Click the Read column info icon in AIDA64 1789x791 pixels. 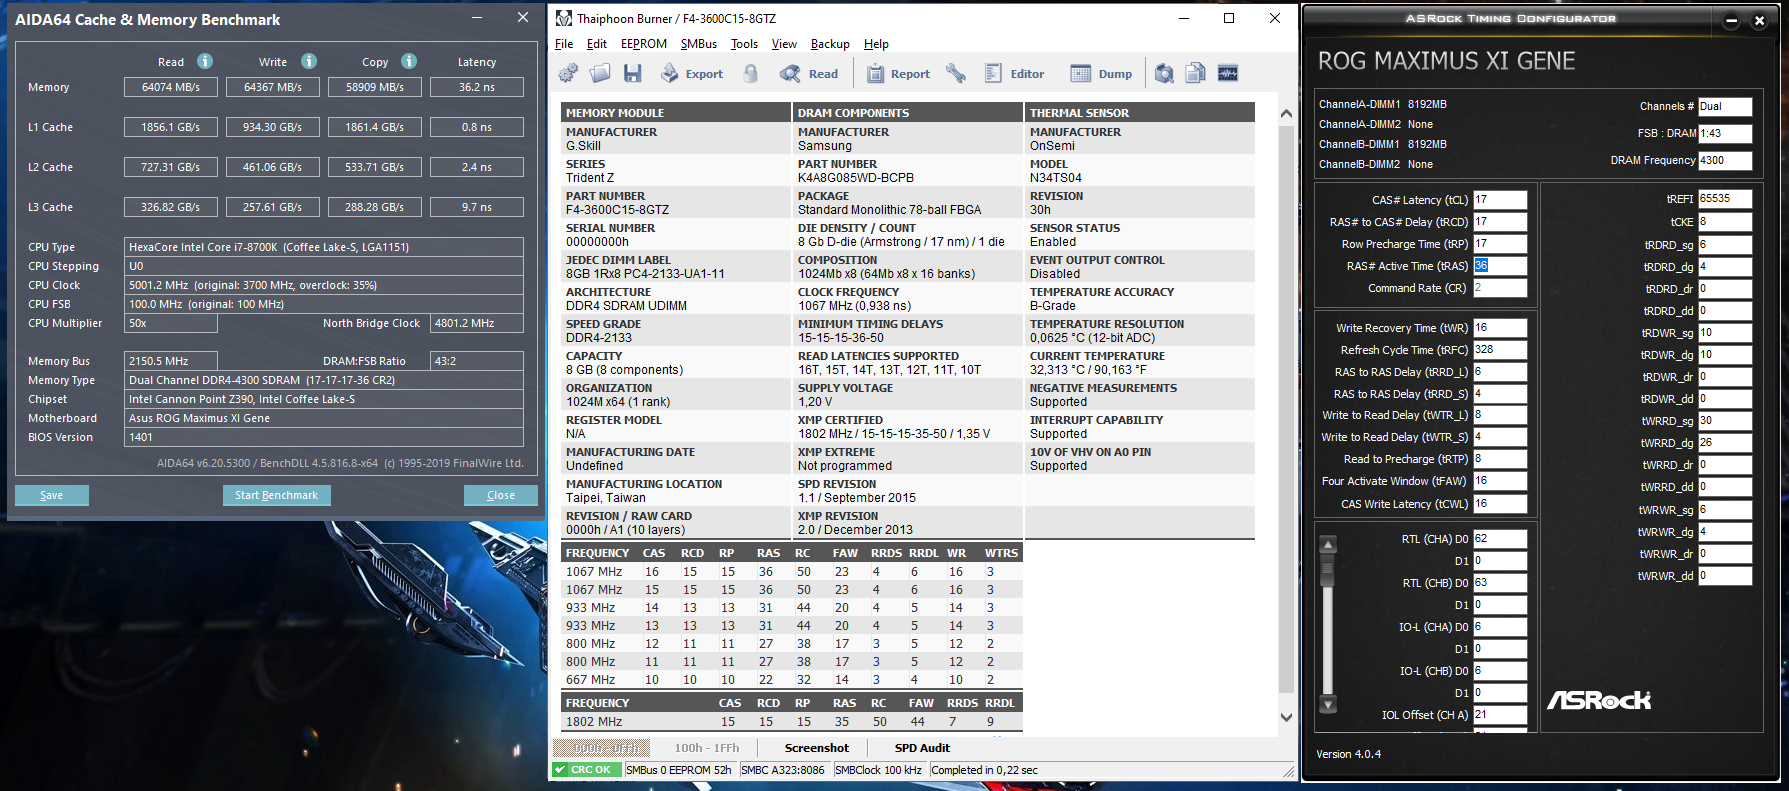pos(205,61)
